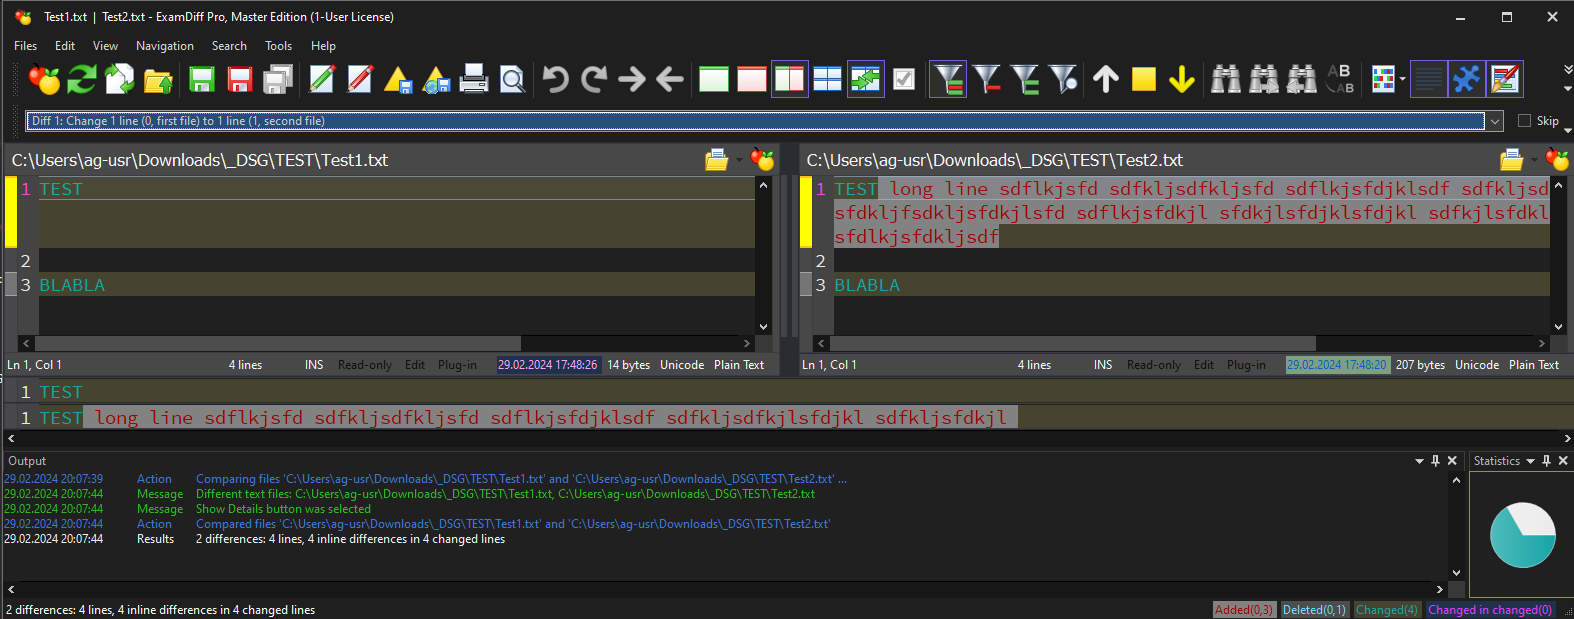Screen dimensions: 1574x619
Task: Open the Search menu
Action: [229, 46]
